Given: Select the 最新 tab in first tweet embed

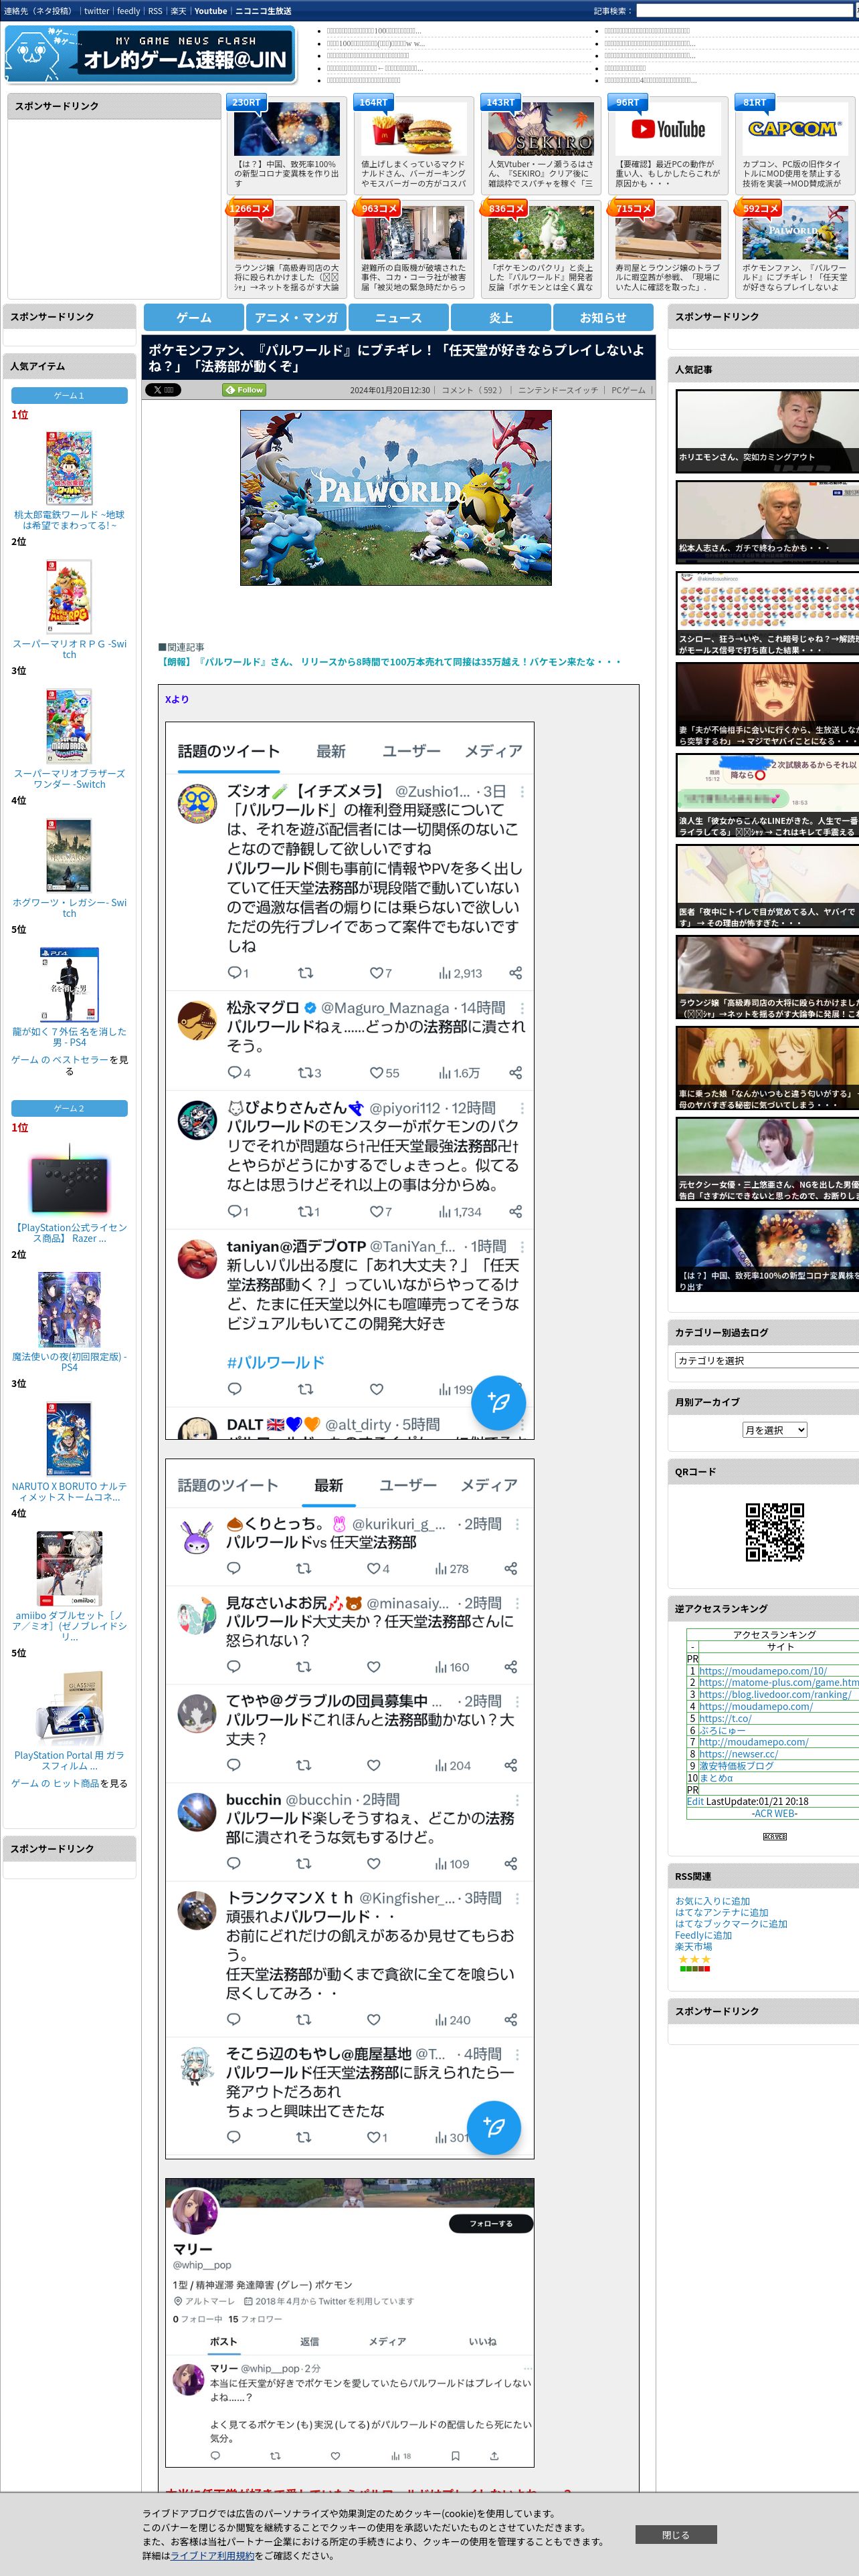Looking at the screenshot, I should [331, 751].
